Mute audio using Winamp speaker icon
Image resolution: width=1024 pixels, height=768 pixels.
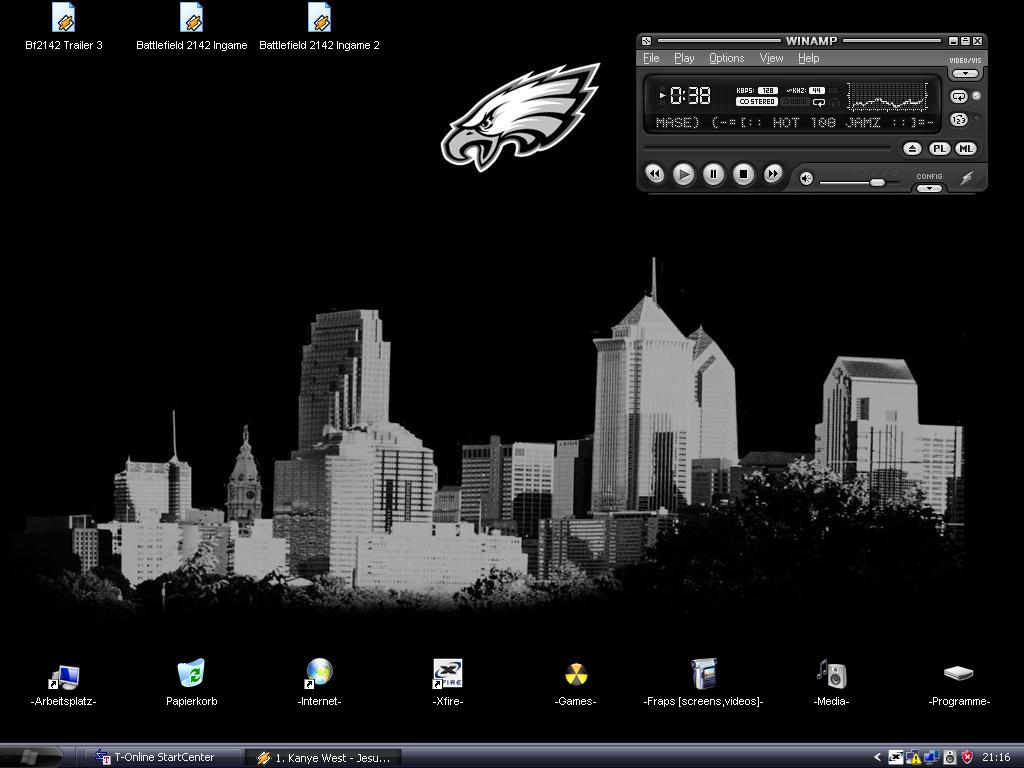pyautogui.click(x=807, y=179)
